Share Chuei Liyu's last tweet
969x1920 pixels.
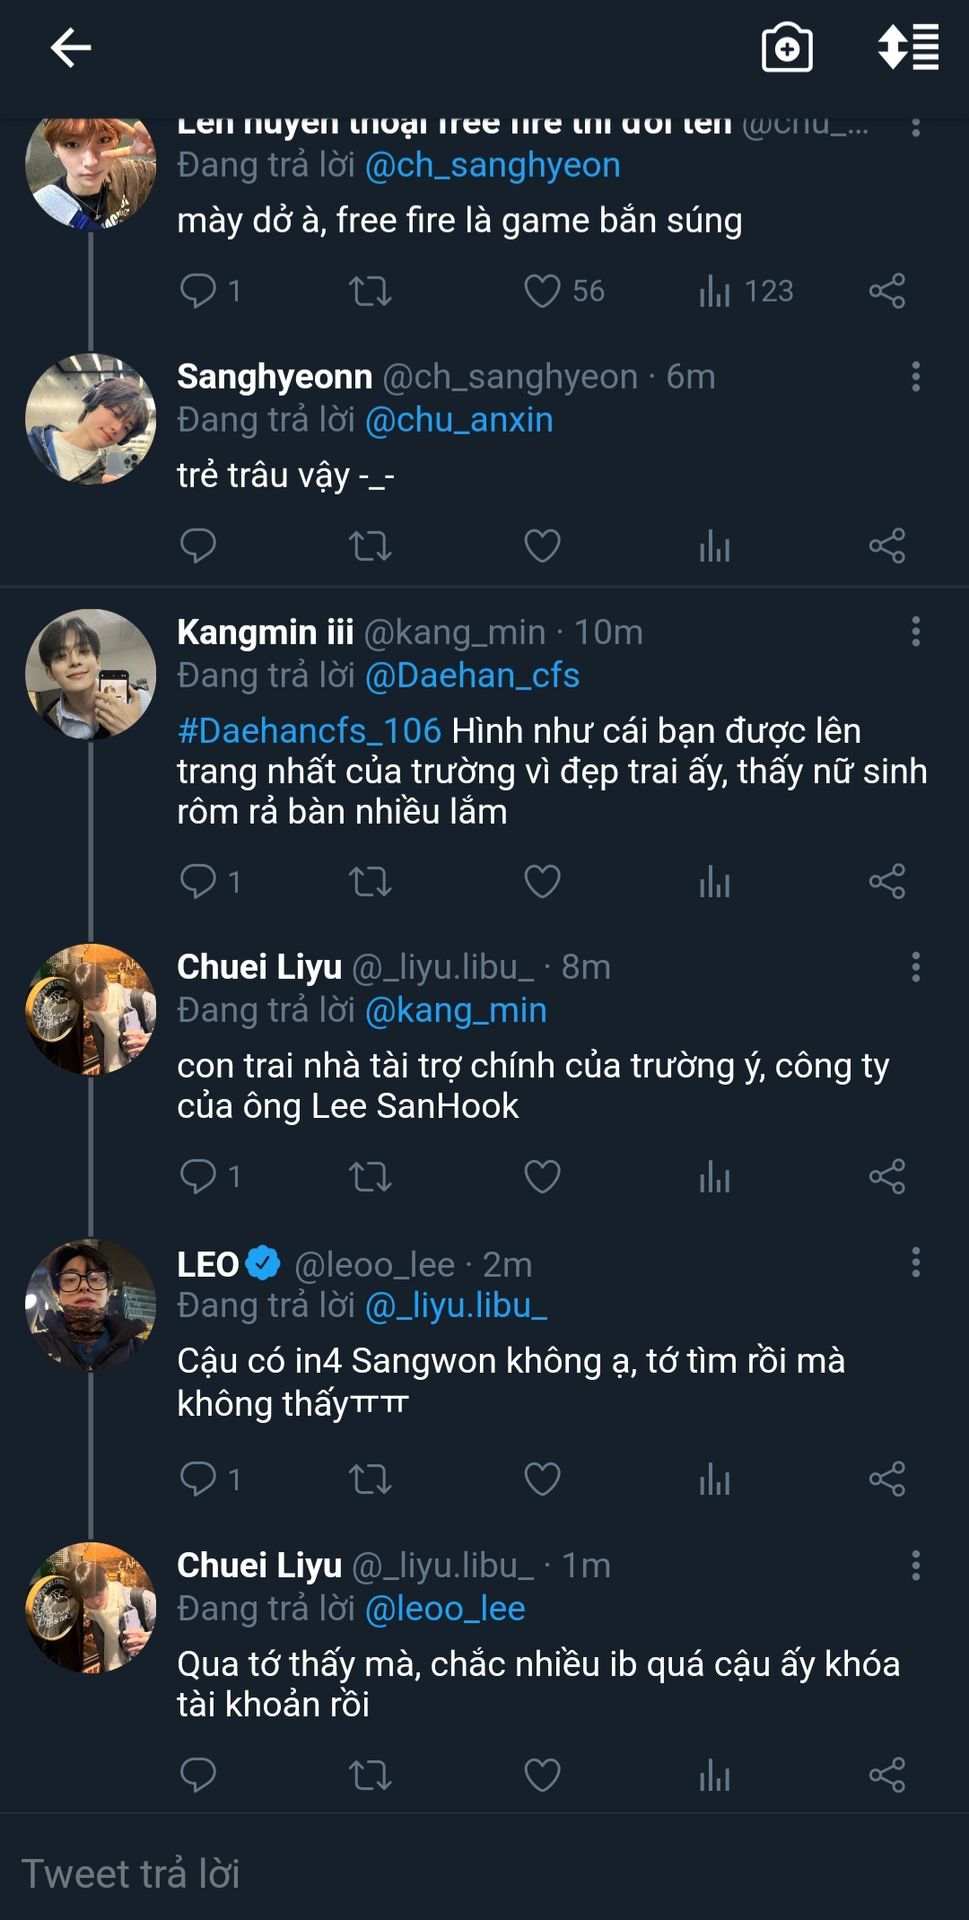[887, 1775]
